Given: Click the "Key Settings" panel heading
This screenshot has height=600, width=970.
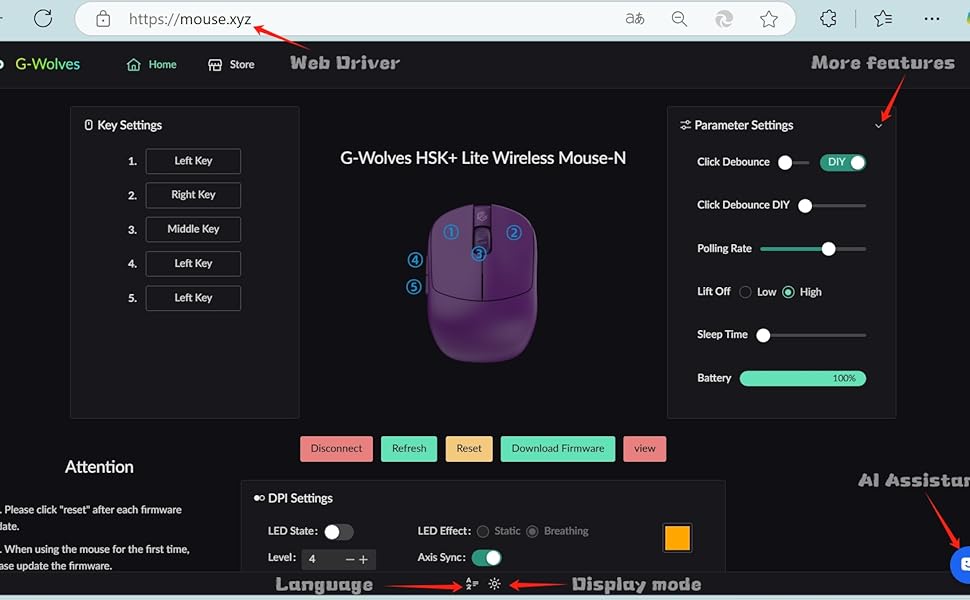Looking at the screenshot, I should click(129, 125).
